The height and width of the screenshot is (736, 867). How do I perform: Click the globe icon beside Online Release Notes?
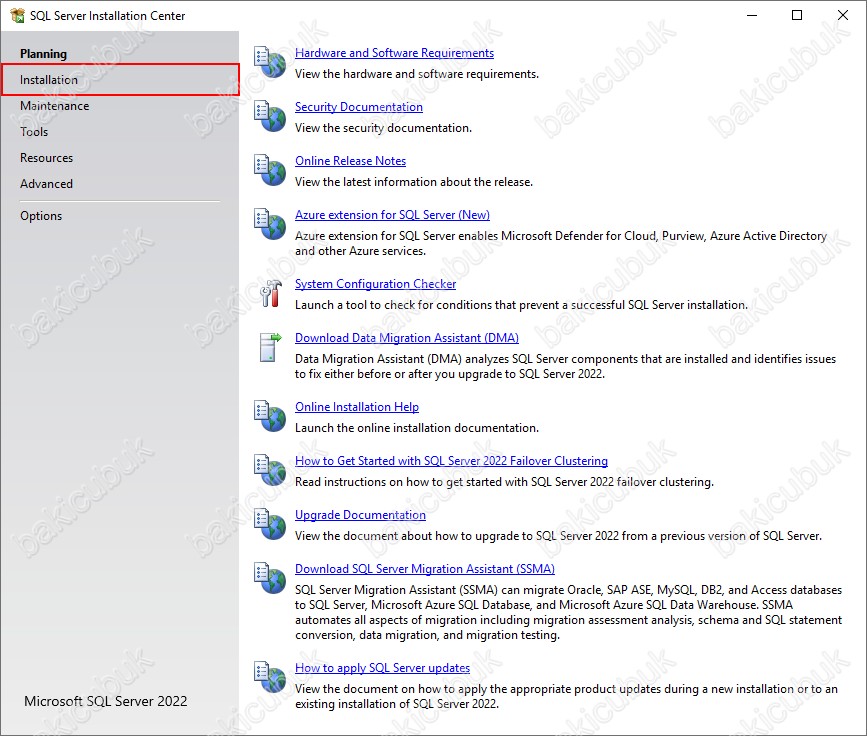270,170
